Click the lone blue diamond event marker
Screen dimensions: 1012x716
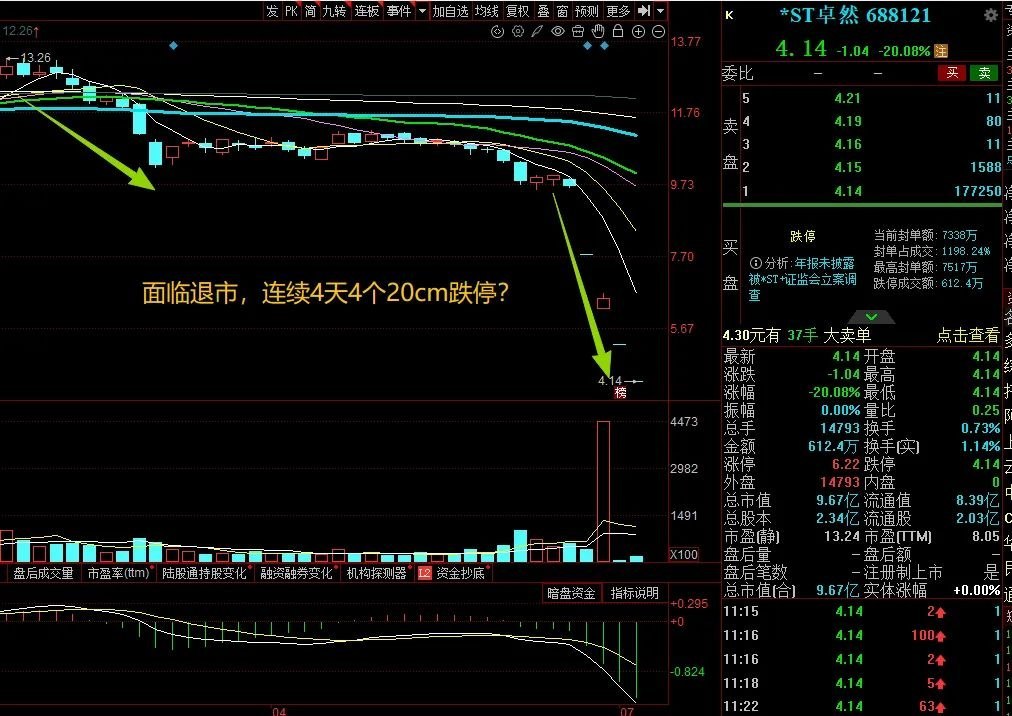coord(173,45)
